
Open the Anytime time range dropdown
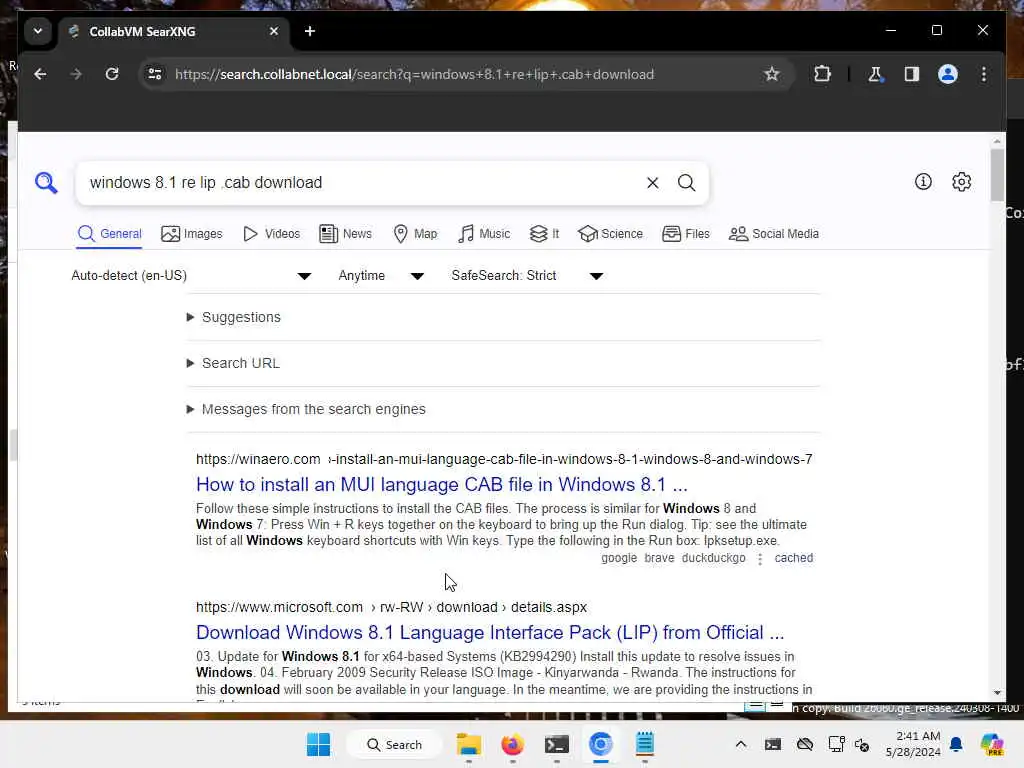click(381, 276)
